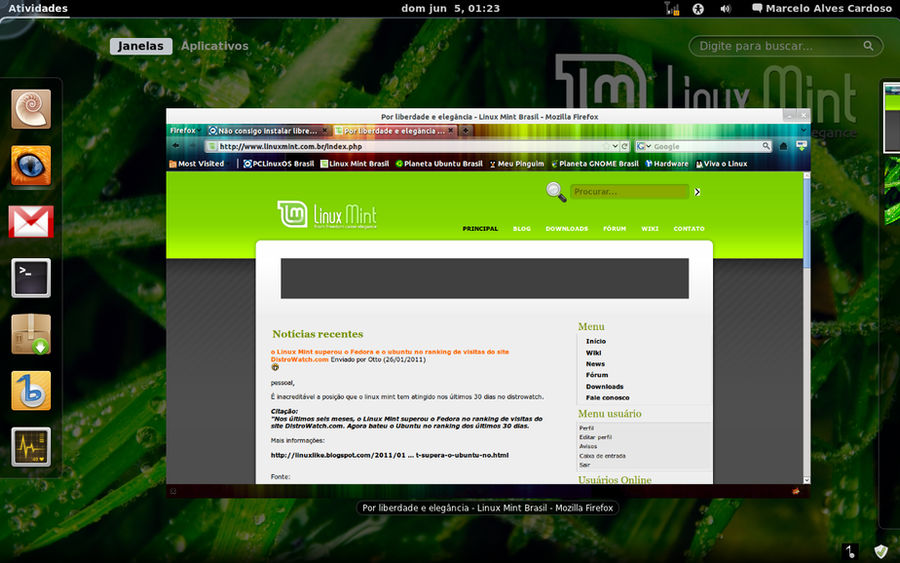Click the shield icon in bottom-right tray
The height and width of the screenshot is (563, 900).
tap(880, 552)
